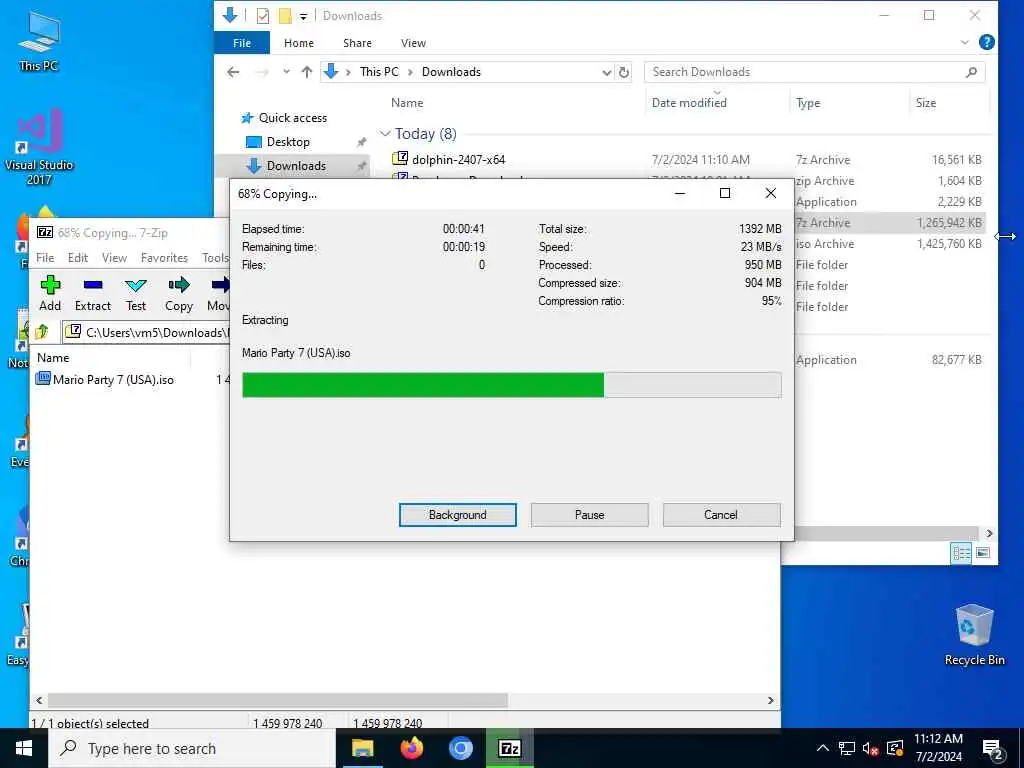Image resolution: width=1024 pixels, height=768 pixels.
Task: Refresh the Downloads folder view
Action: click(x=624, y=72)
